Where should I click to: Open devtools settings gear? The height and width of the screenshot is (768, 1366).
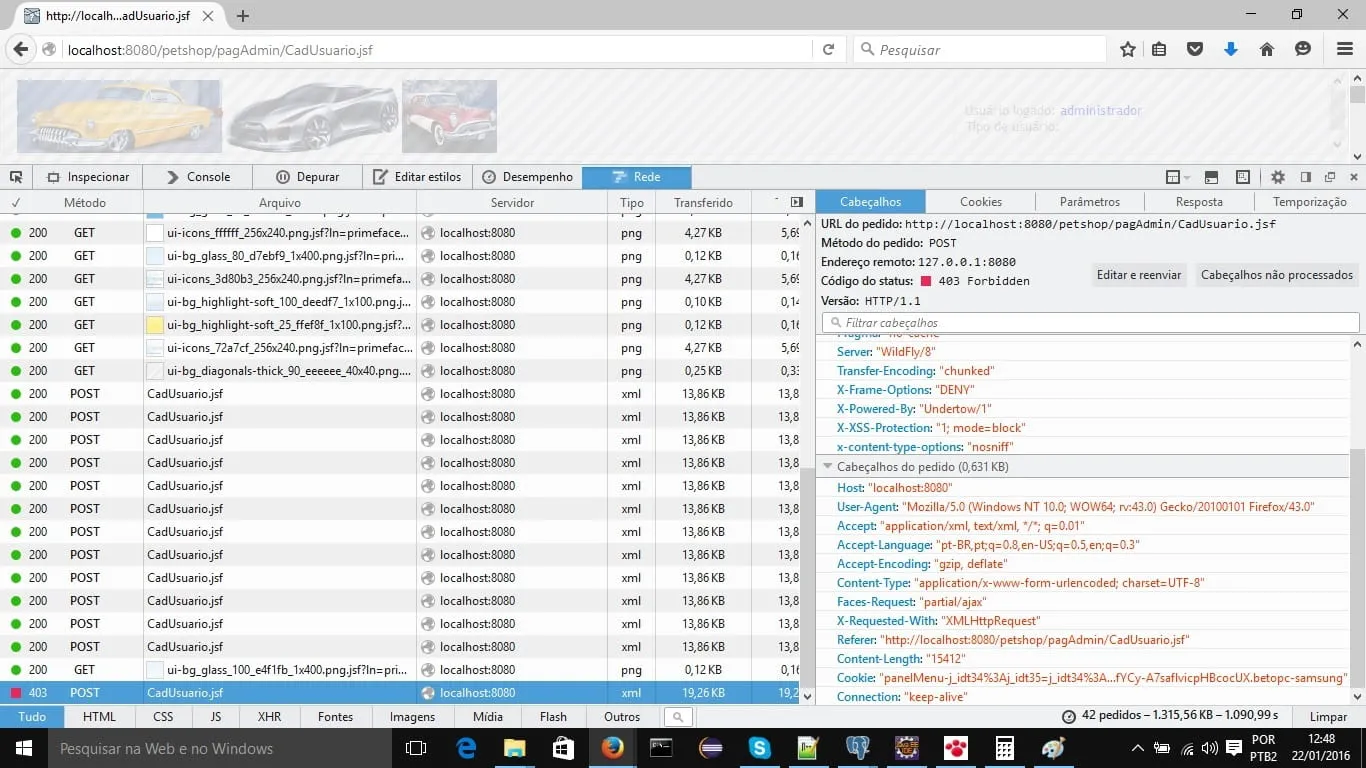tap(1278, 177)
